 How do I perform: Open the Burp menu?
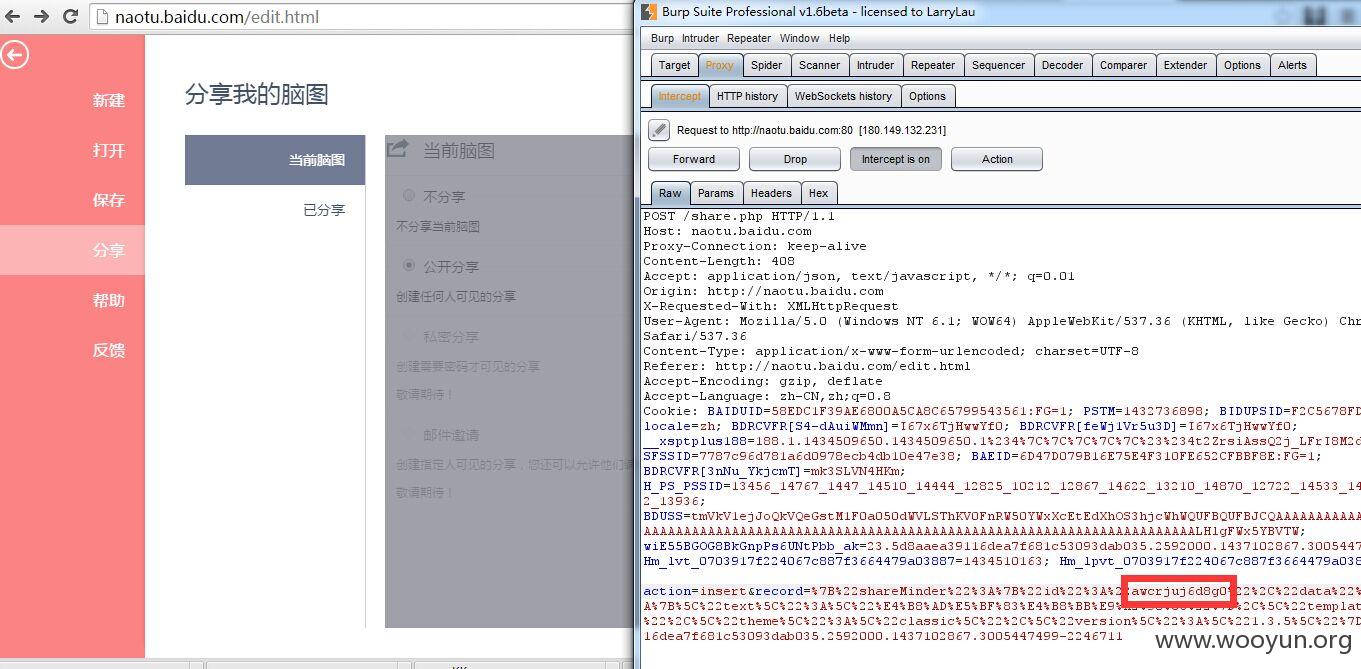click(662, 38)
